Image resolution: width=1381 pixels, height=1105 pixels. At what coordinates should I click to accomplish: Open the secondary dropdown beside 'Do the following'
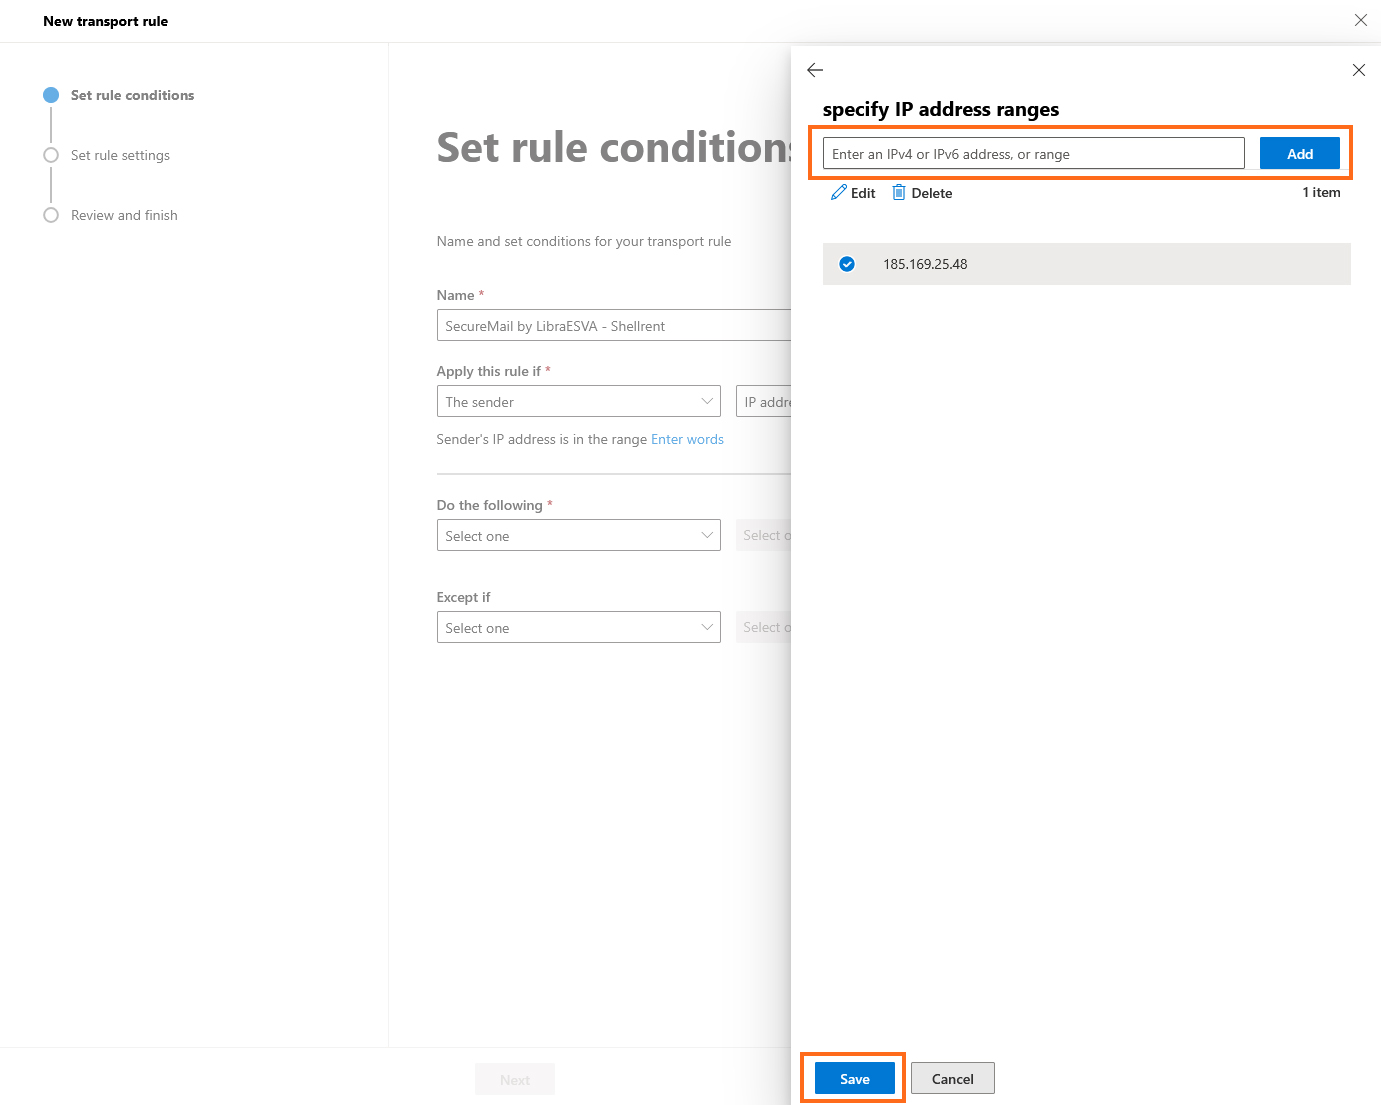point(764,535)
